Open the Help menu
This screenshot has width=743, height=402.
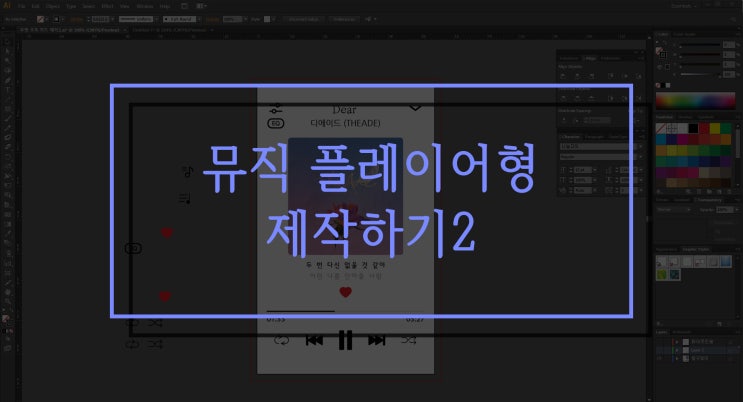coord(164,6)
